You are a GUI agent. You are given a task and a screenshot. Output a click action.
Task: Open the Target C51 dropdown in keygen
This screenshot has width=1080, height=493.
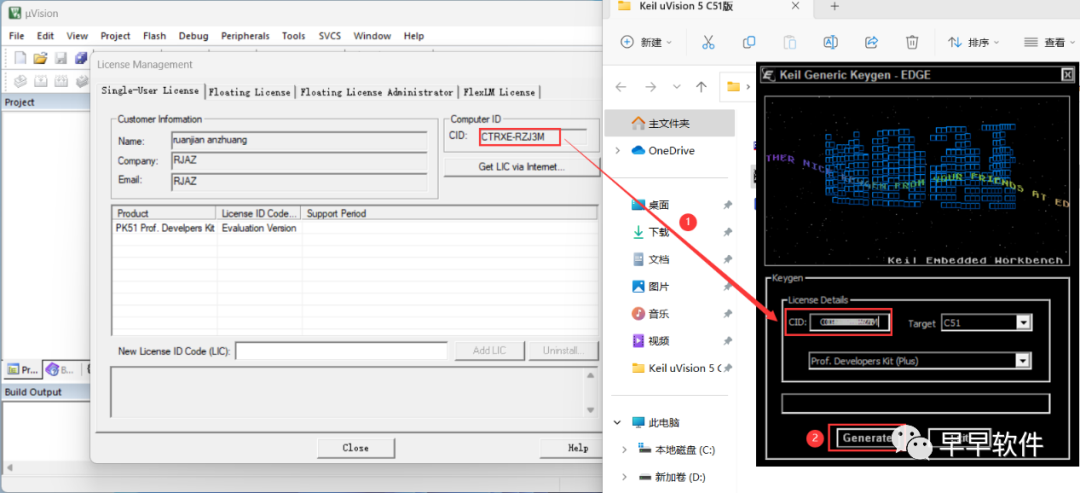click(1024, 322)
